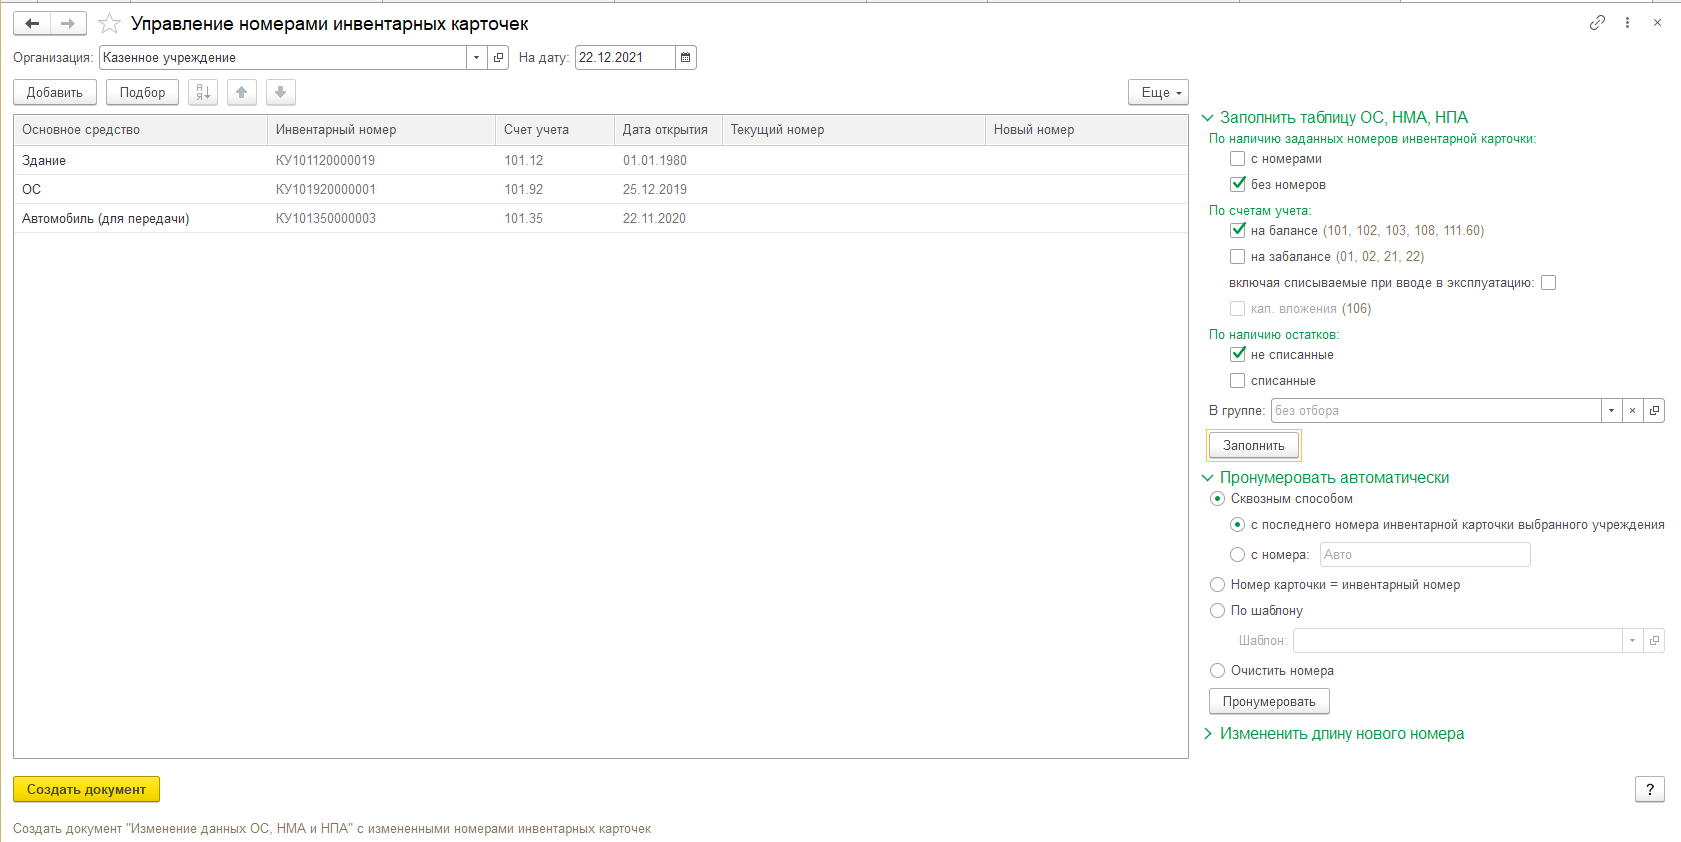Open the 'В группе' dropdown arrow
This screenshot has height=842, width=1681.
point(1611,411)
